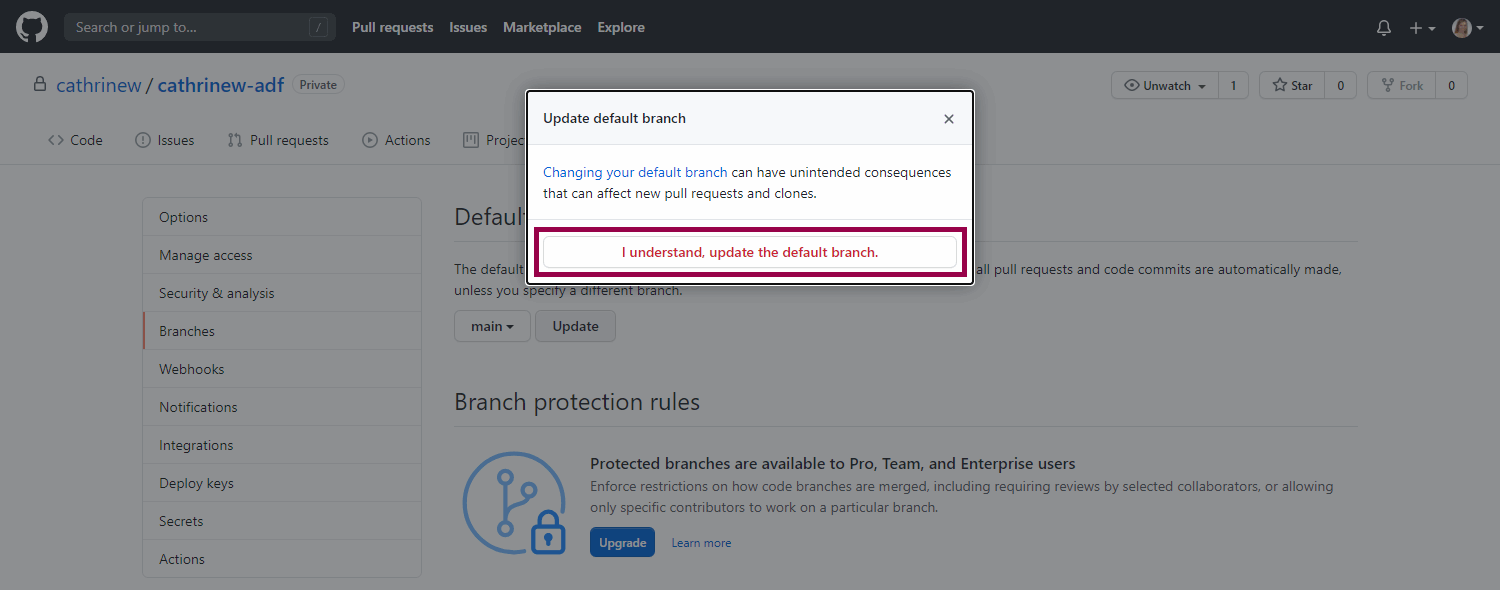Select Webhooks in settings sidebar
The width and height of the screenshot is (1500, 590).
coord(192,369)
